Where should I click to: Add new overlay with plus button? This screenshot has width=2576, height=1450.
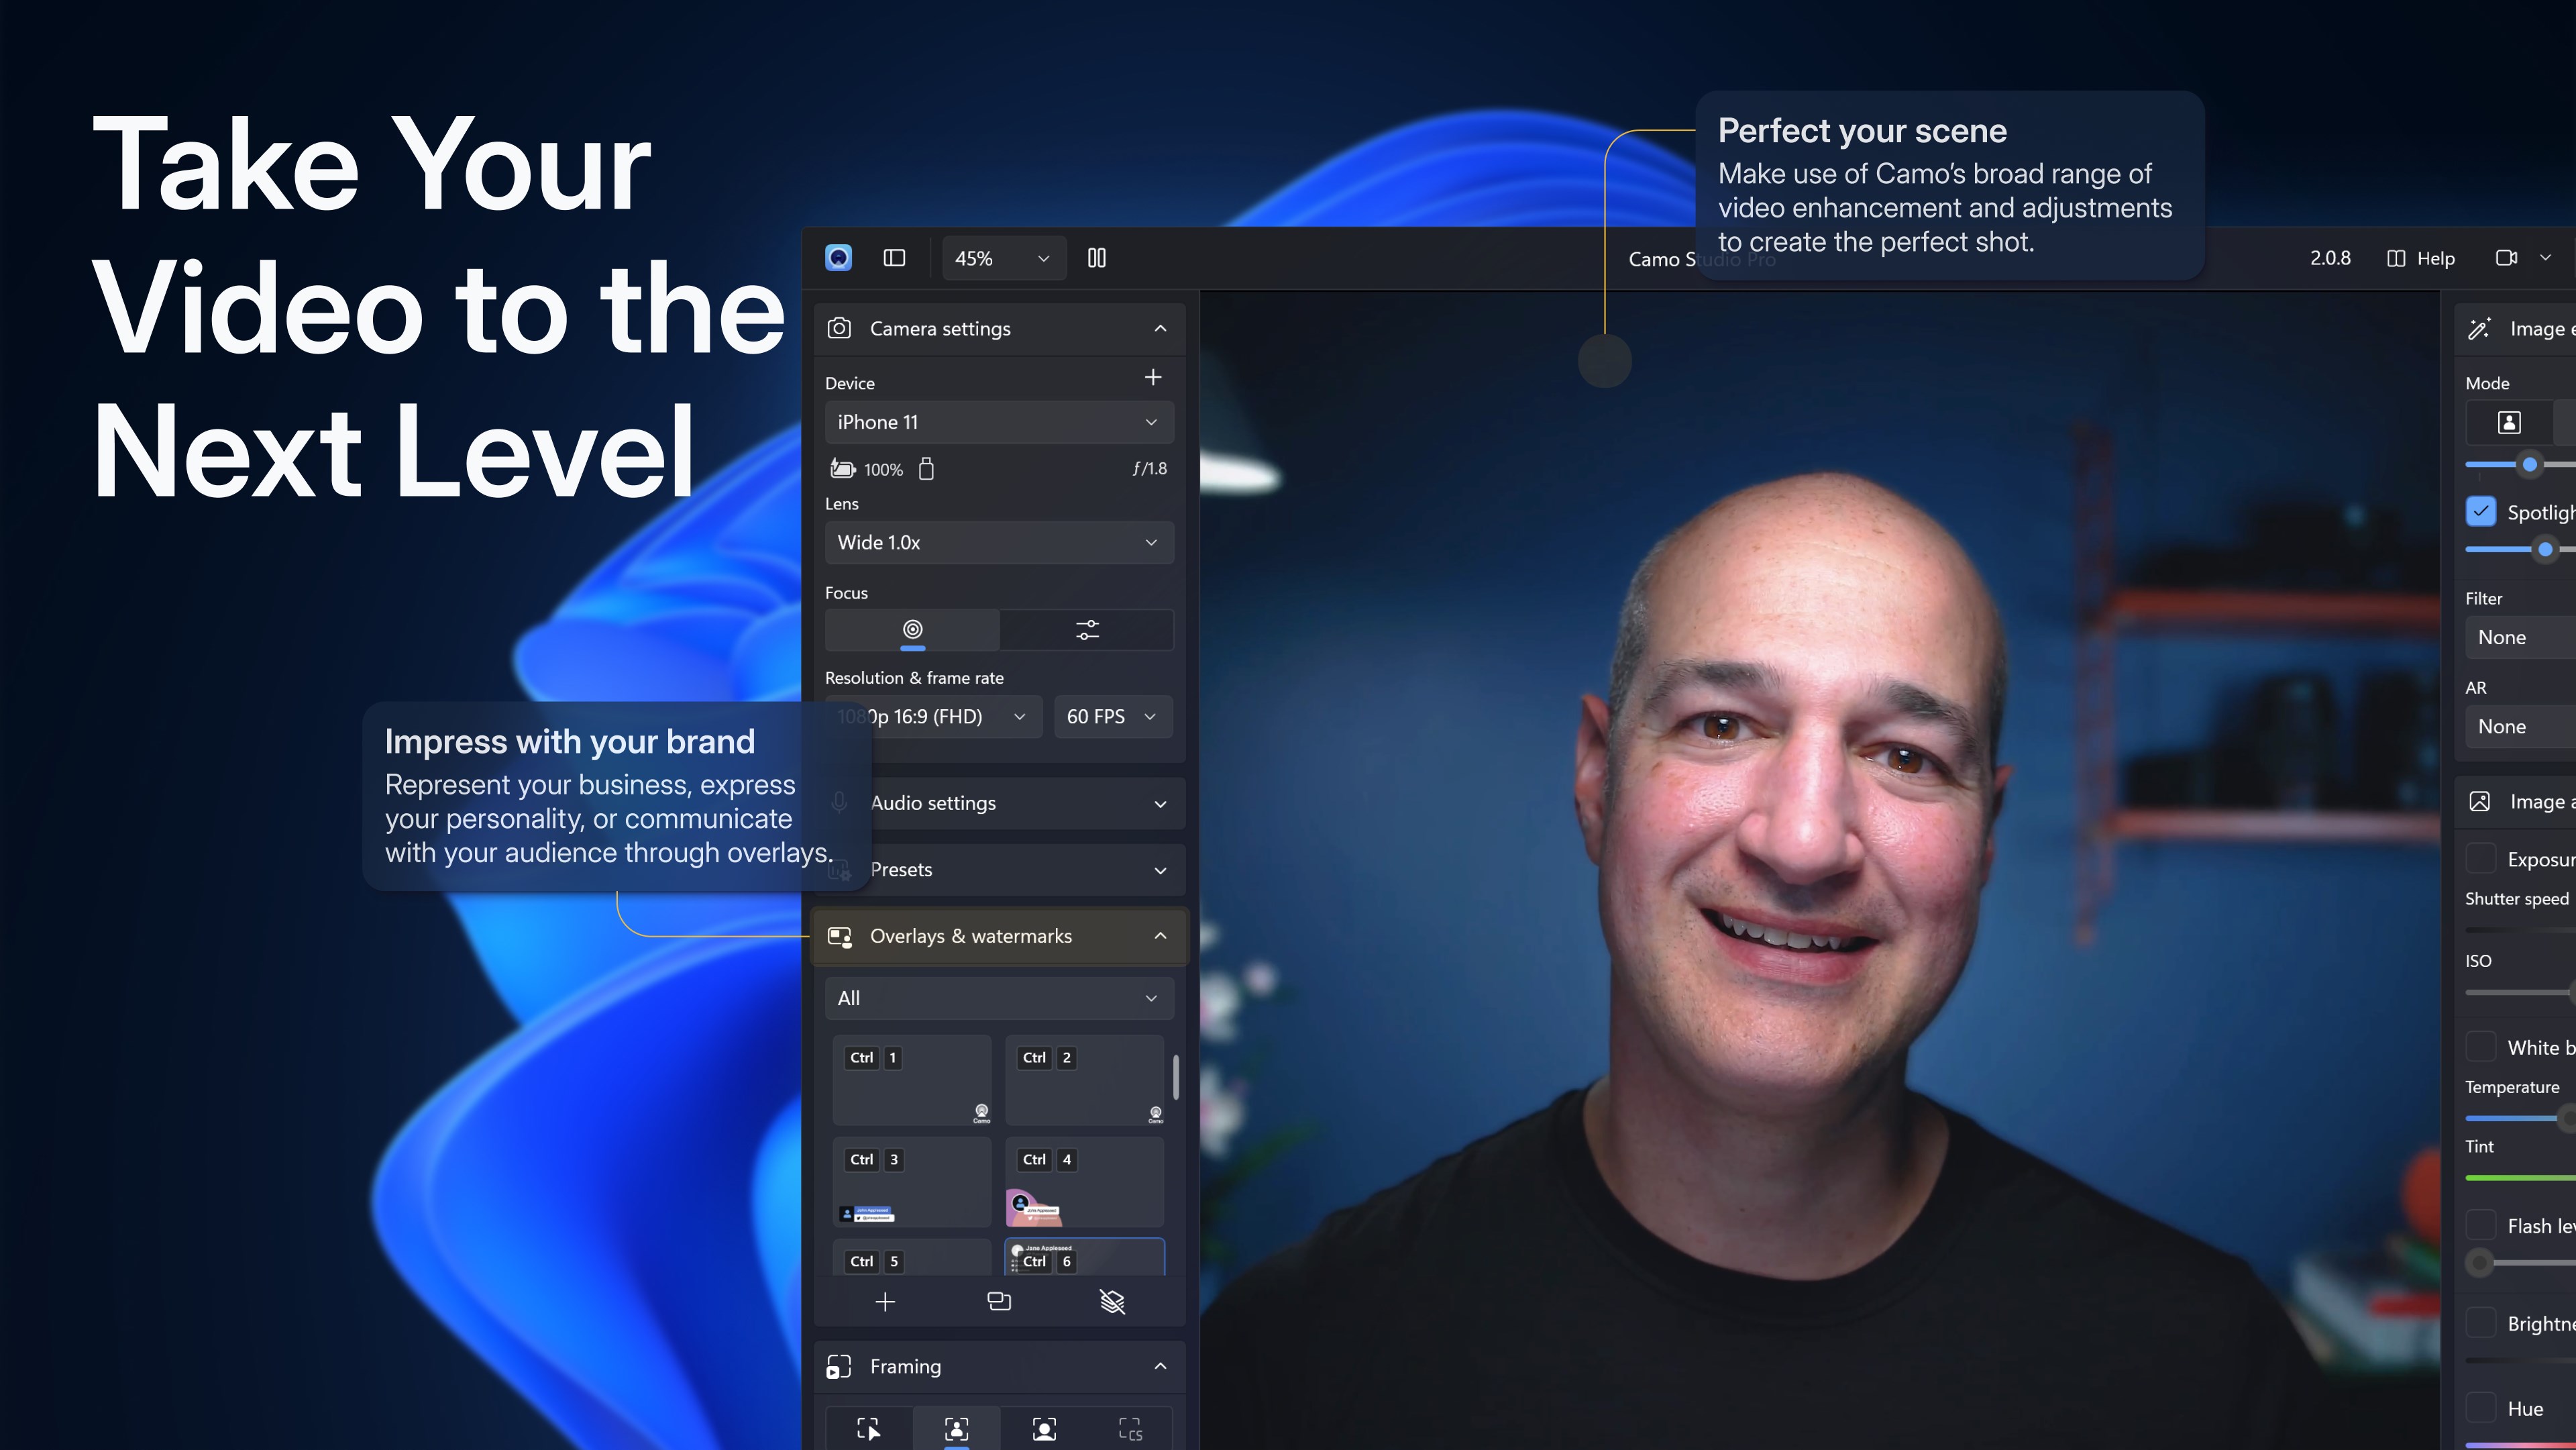tap(885, 1302)
